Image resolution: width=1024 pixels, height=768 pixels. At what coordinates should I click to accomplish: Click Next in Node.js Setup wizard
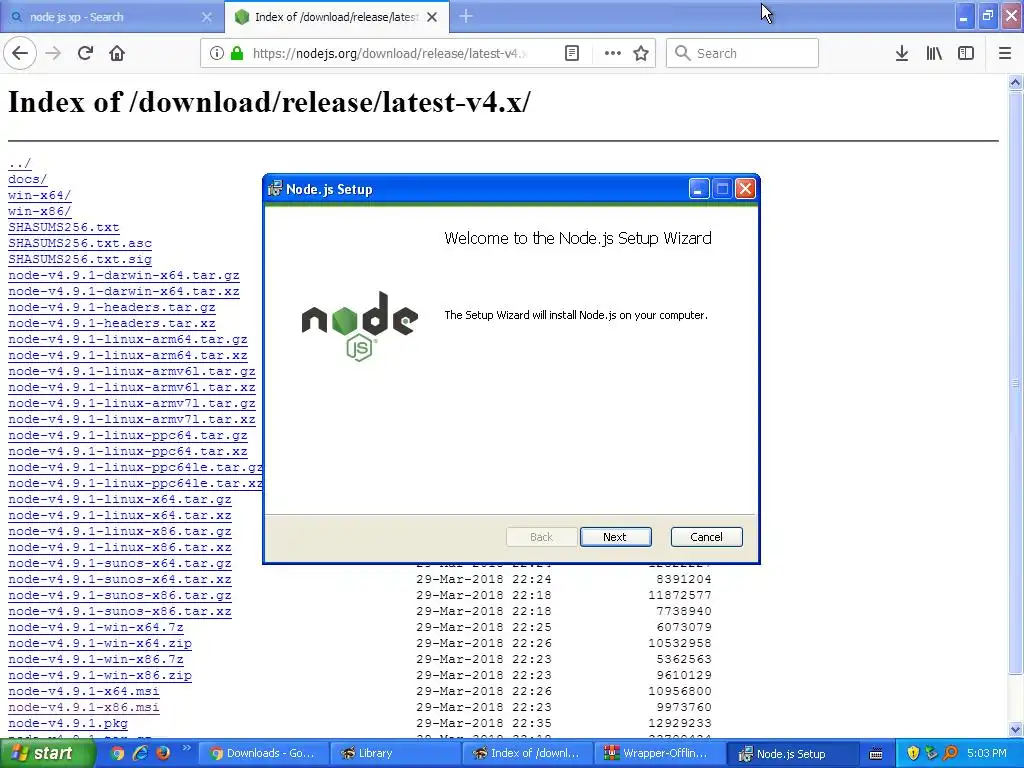click(x=615, y=537)
